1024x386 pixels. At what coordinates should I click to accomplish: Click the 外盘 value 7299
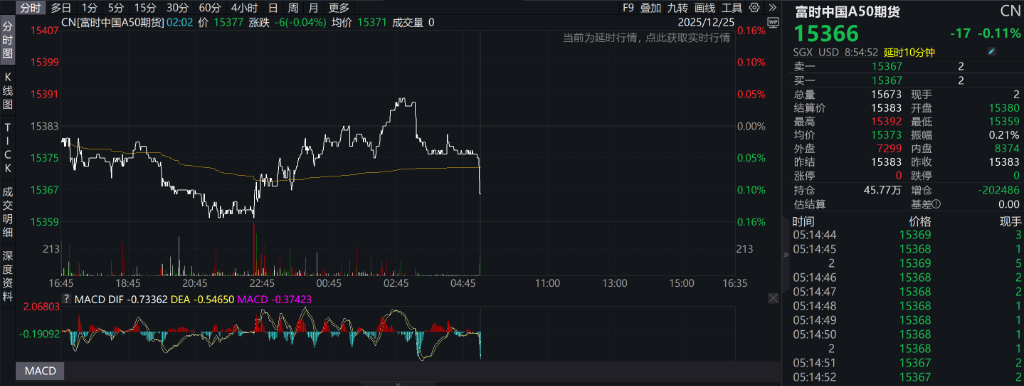(890, 150)
